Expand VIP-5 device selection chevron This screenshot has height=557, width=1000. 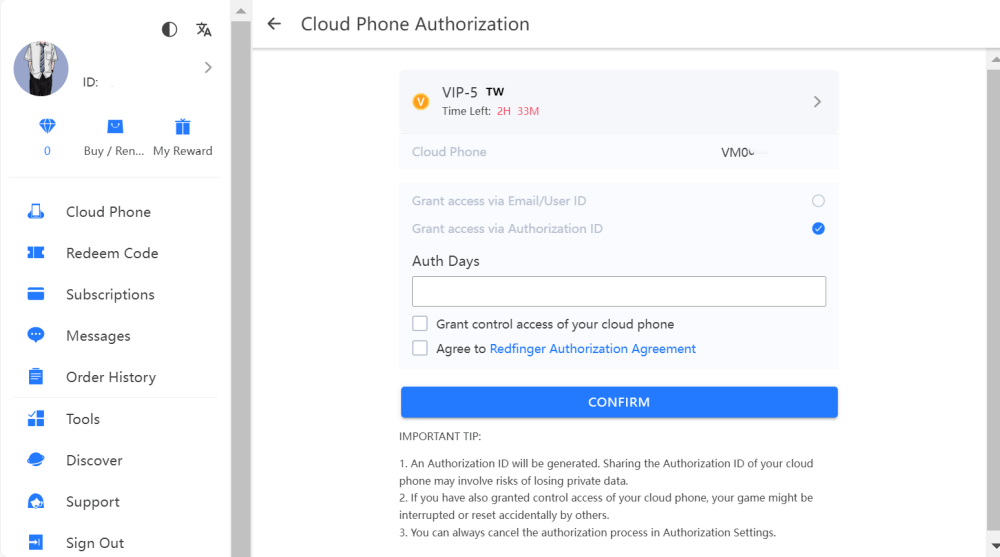(x=817, y=101)
